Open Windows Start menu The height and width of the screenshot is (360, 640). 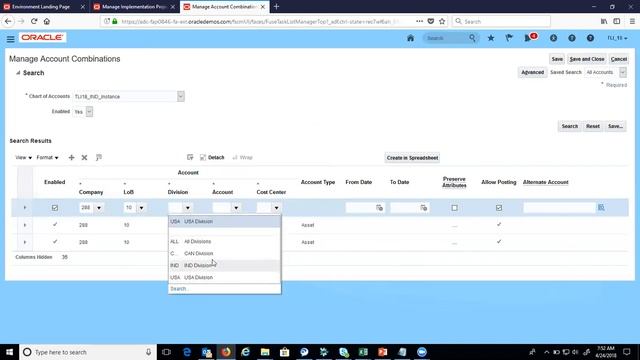pos(9,352)
